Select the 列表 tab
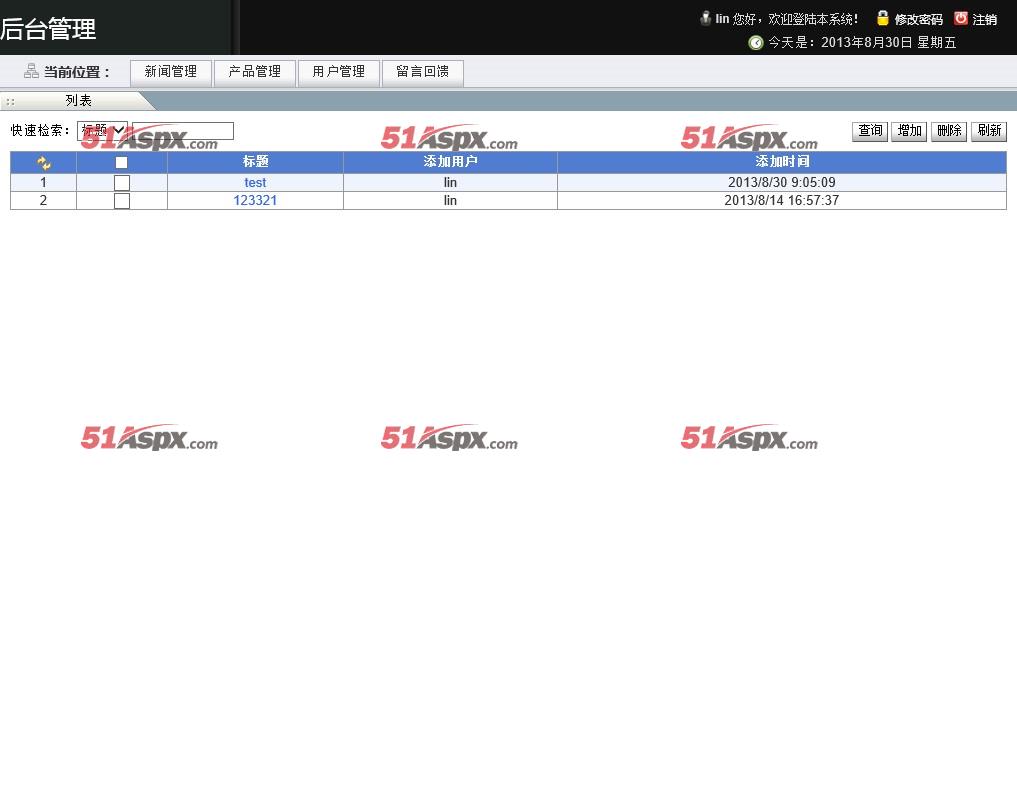 (79, 101)
